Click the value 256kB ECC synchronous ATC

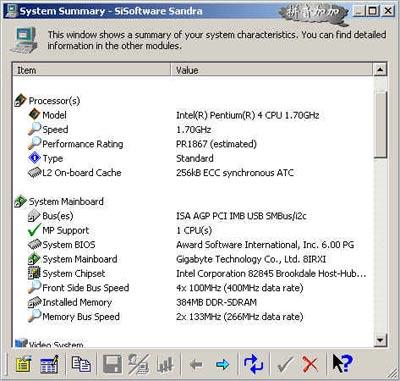point(235,173)
